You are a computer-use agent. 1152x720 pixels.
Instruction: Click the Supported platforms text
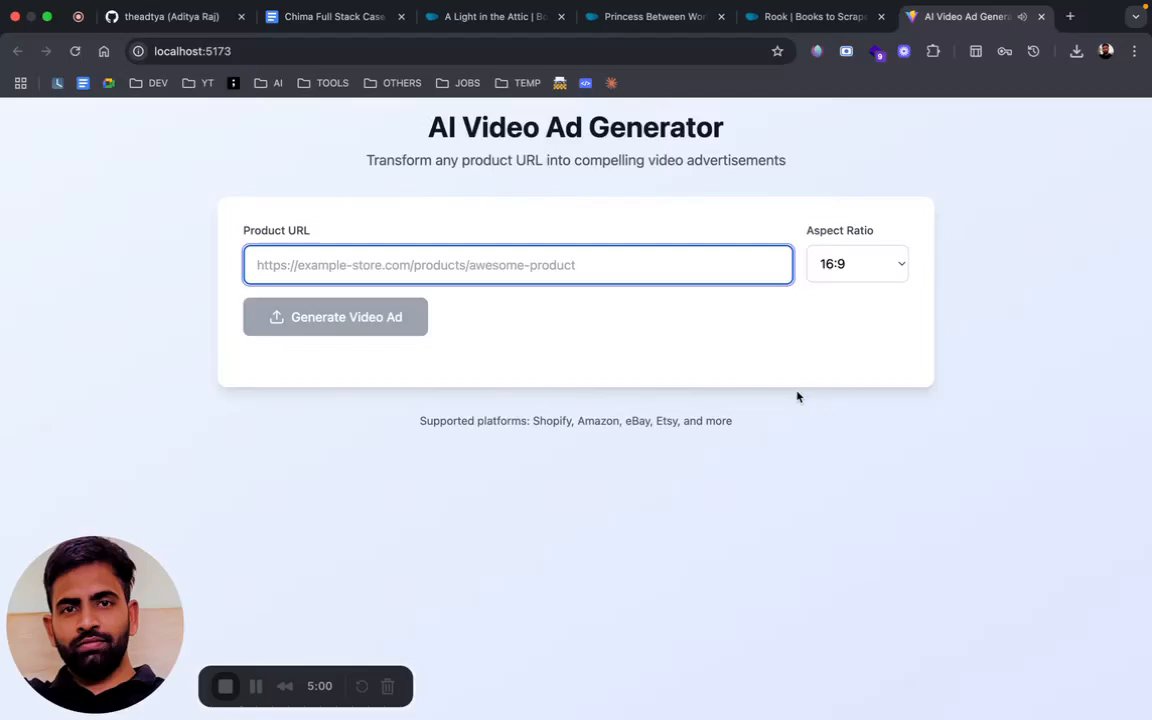[x=575, y=421]
